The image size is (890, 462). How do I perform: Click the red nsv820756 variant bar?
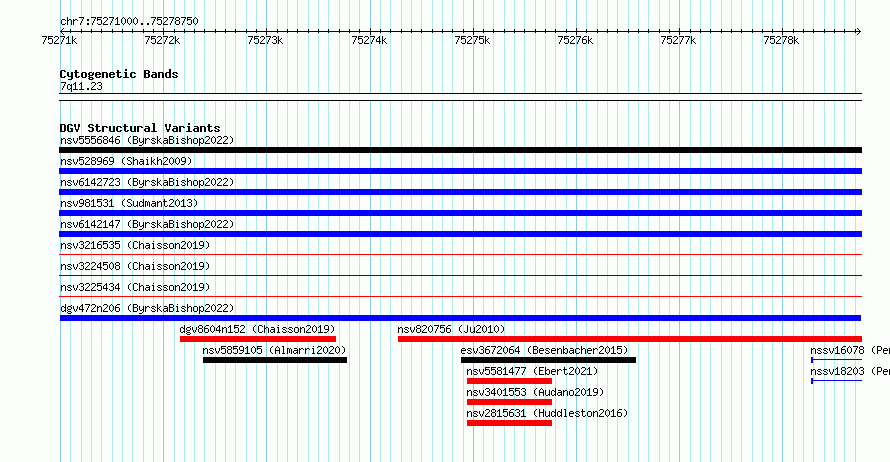point(630,339)
